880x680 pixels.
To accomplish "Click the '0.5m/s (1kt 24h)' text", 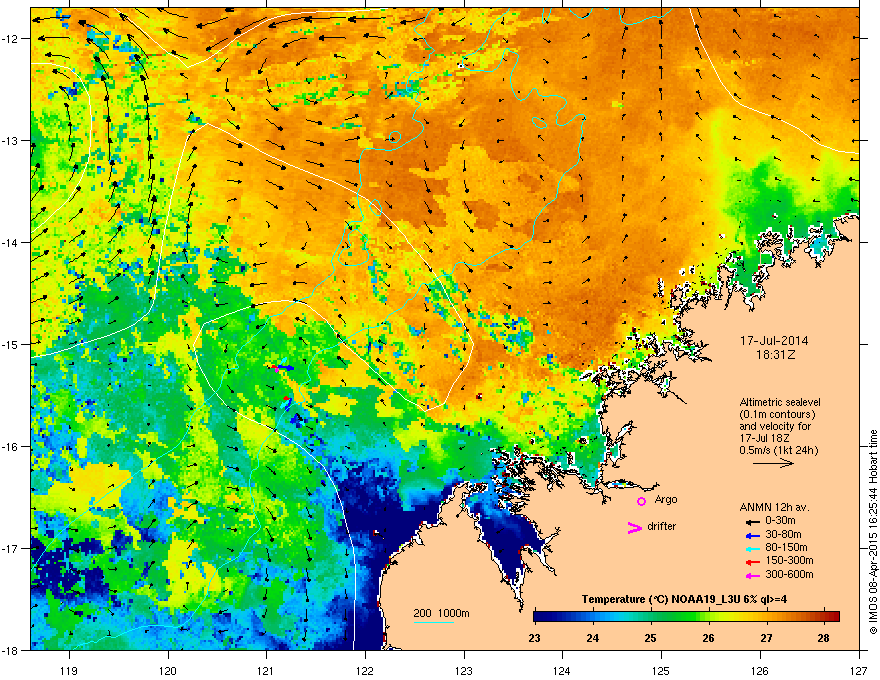I will [778, 450].
